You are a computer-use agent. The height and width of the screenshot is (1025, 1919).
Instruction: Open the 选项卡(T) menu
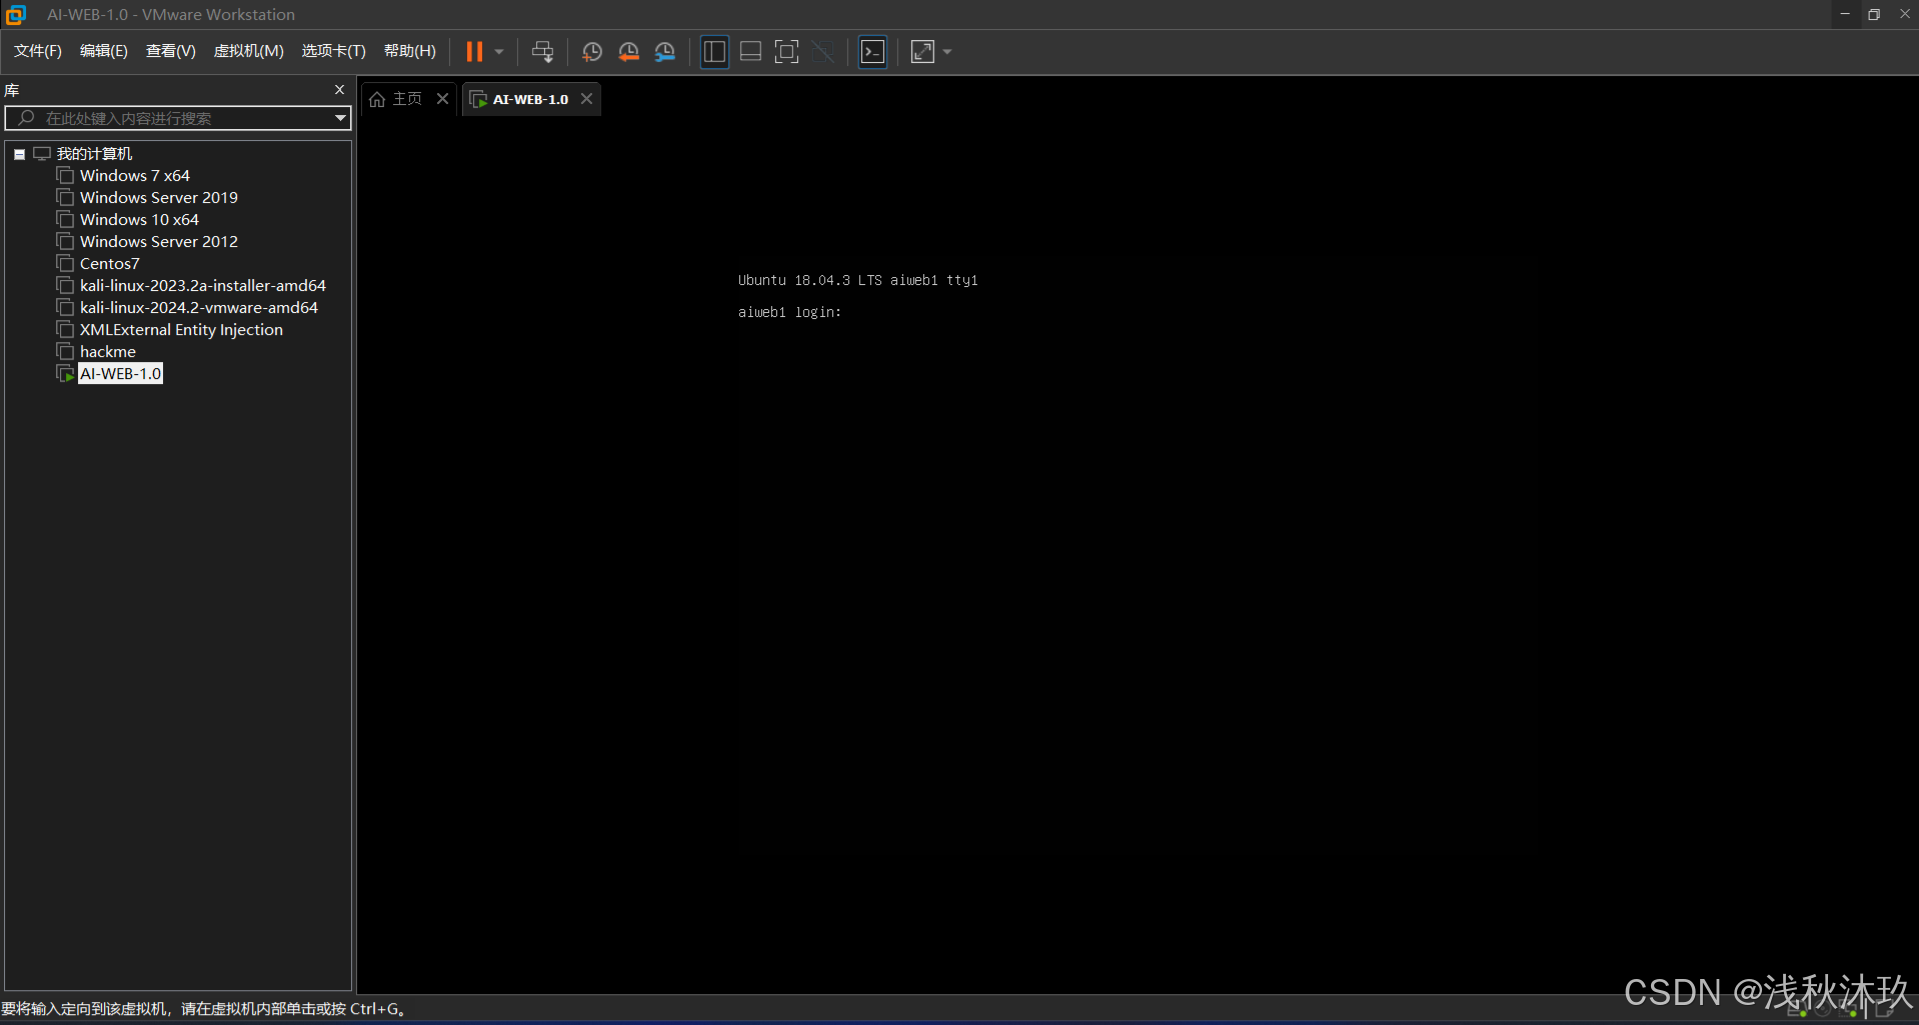coord(334,51)
